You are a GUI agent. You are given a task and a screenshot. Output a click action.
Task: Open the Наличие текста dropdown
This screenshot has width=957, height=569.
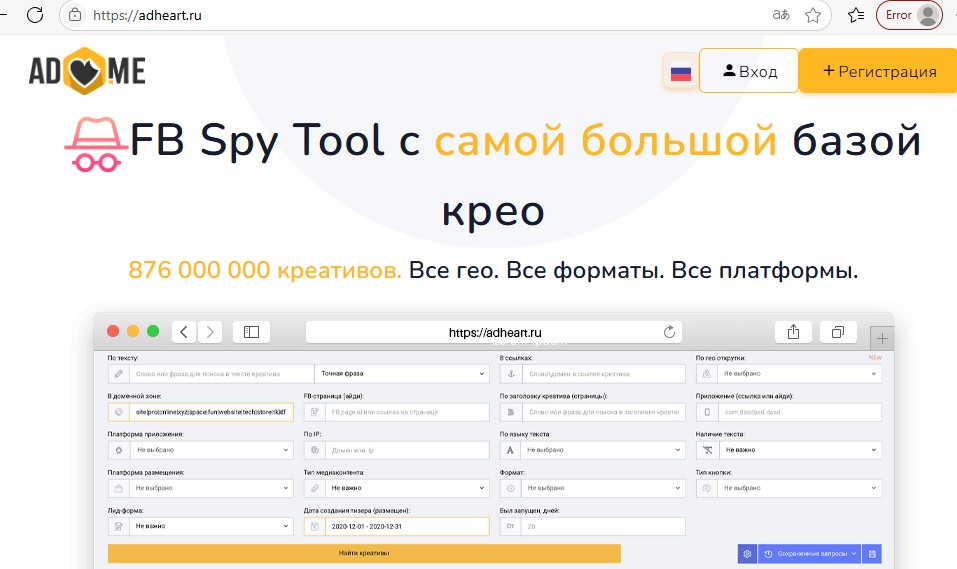[x=800, y=450]
